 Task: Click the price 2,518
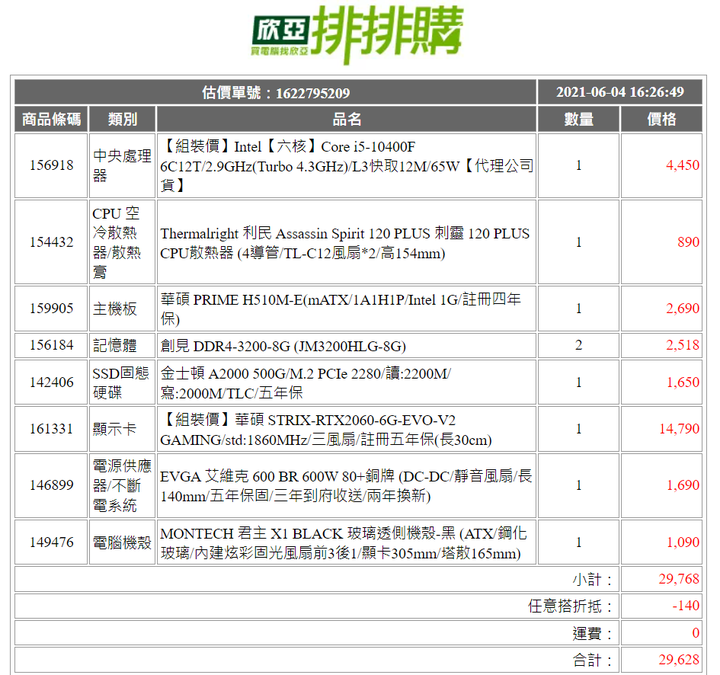click(683, 345)
